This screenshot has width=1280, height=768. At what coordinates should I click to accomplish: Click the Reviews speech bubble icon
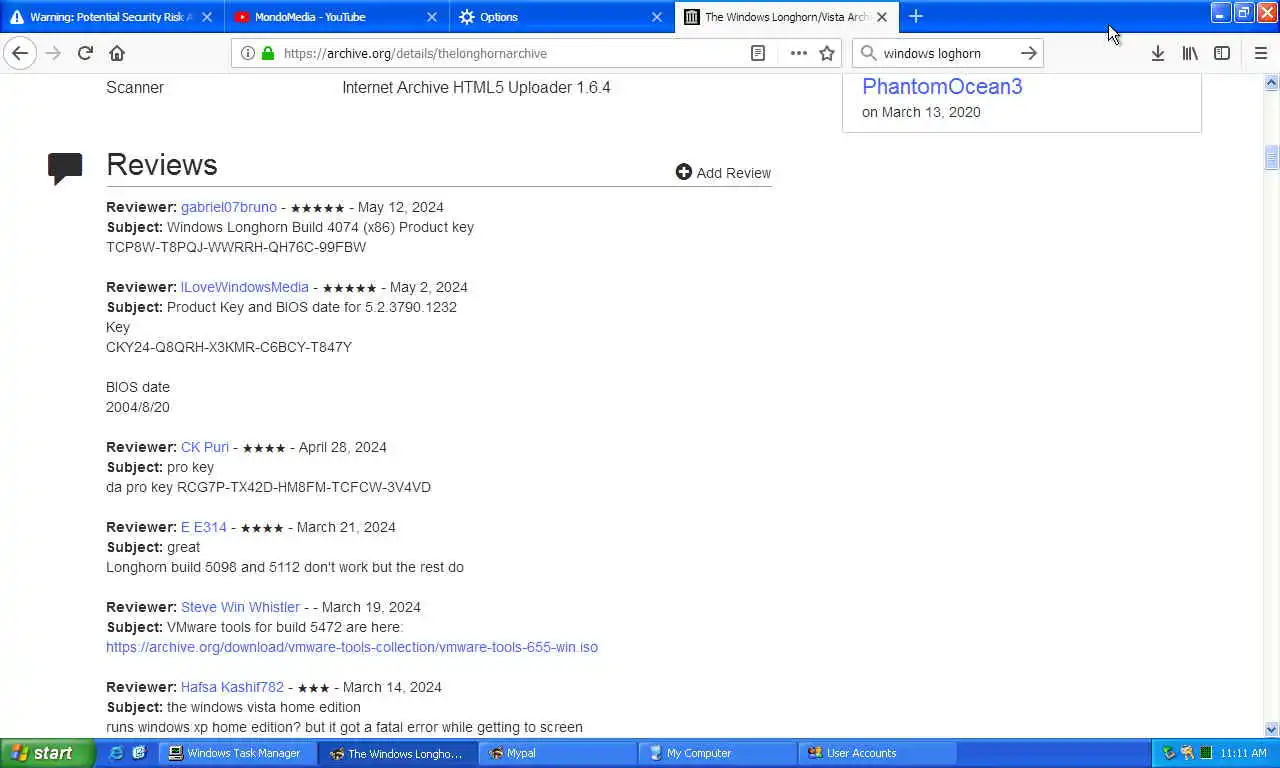(65, 168)
